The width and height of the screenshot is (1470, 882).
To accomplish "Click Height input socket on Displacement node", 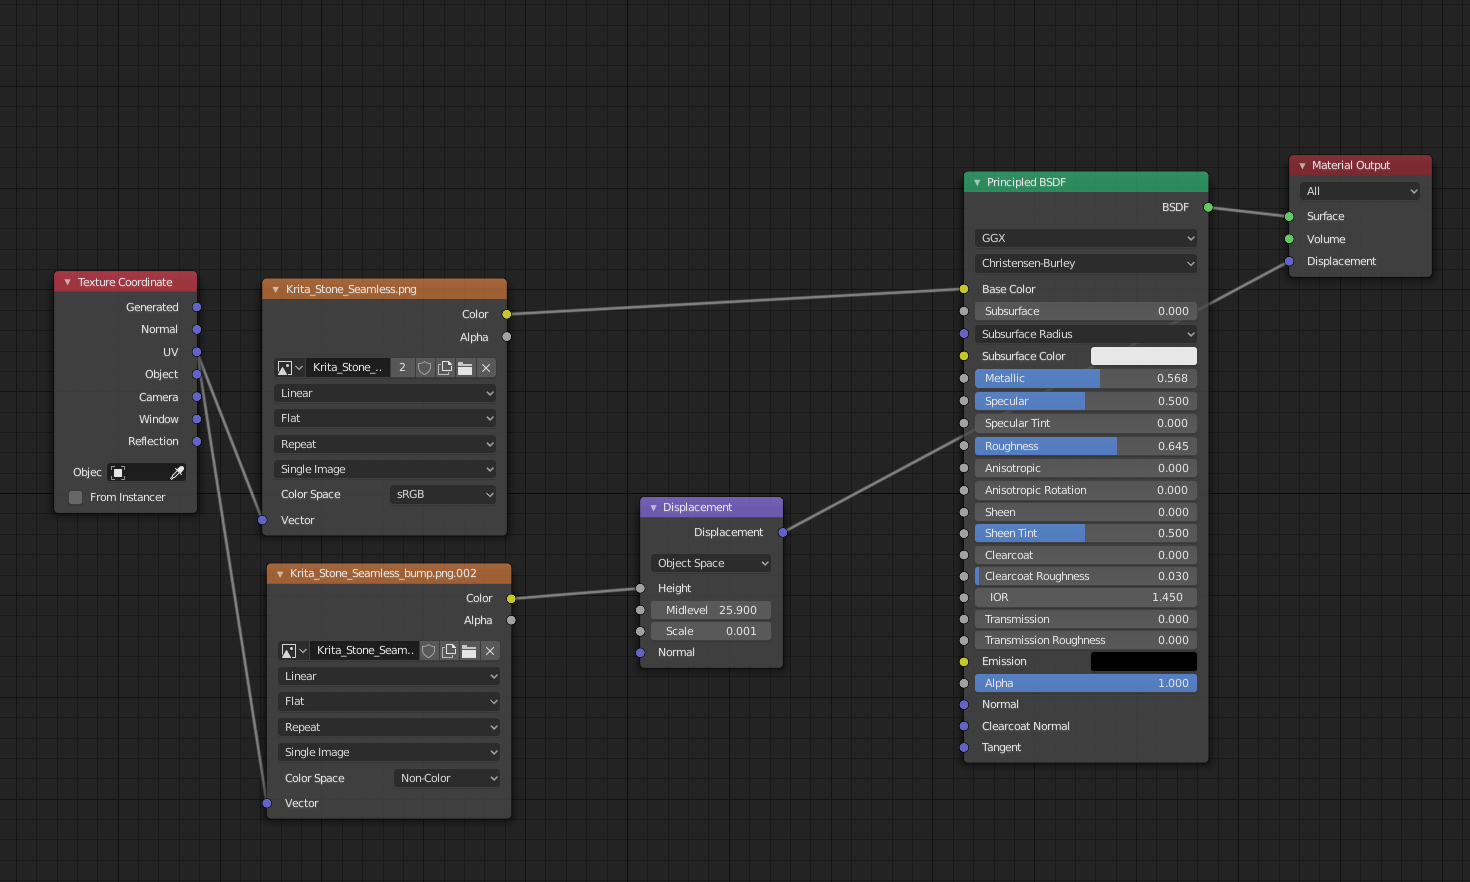I will (x=640, y=588).
